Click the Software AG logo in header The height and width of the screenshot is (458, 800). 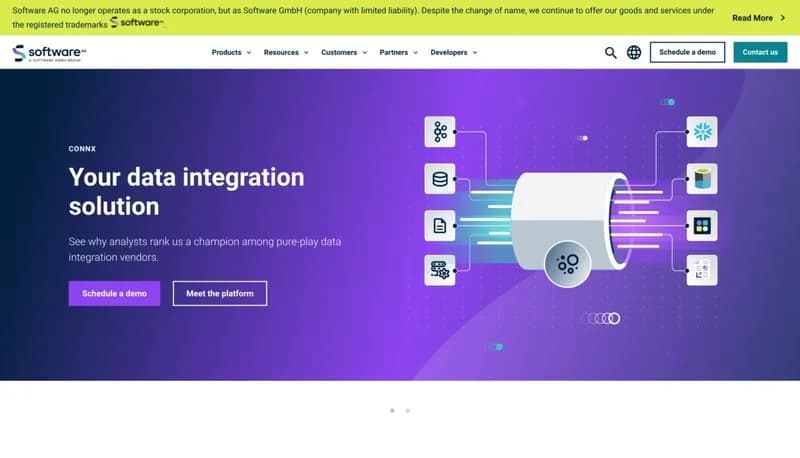pos(49,53)
